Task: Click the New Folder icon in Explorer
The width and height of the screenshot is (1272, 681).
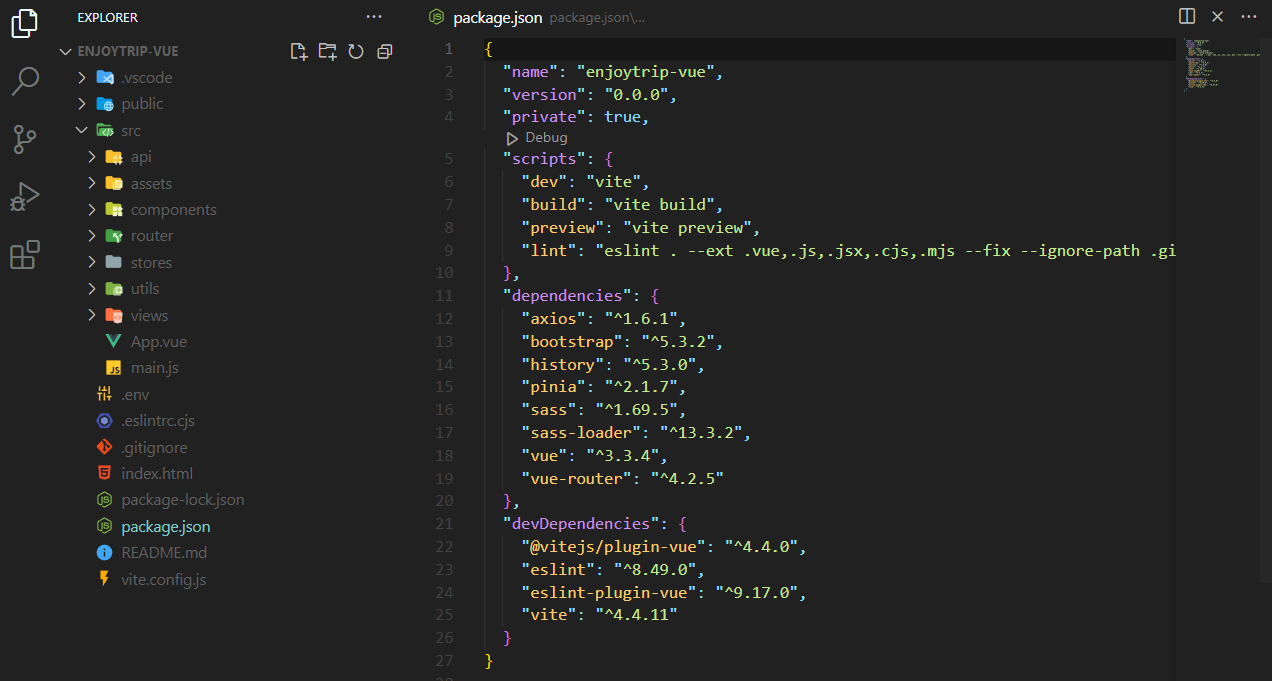Action: [327, 51]
